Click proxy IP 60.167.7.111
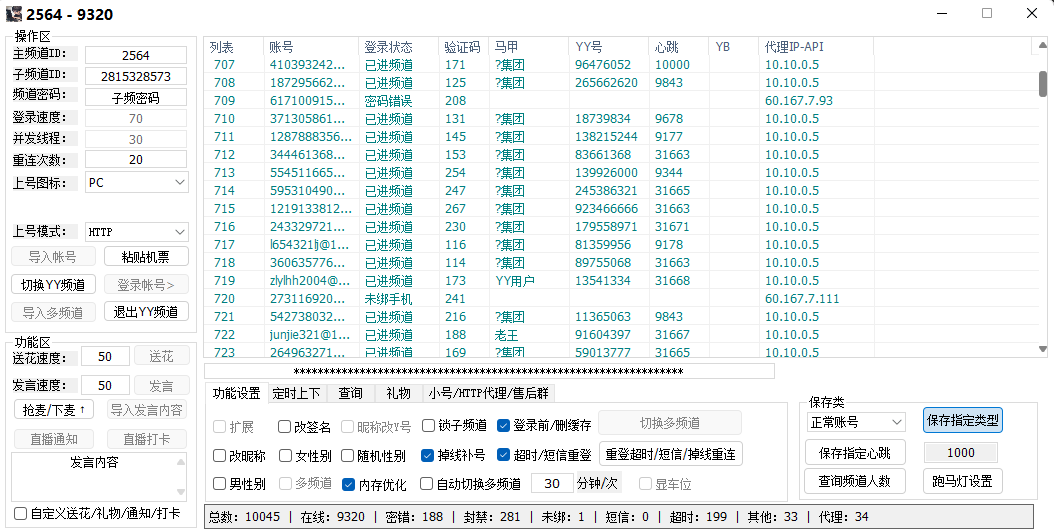 802,298
